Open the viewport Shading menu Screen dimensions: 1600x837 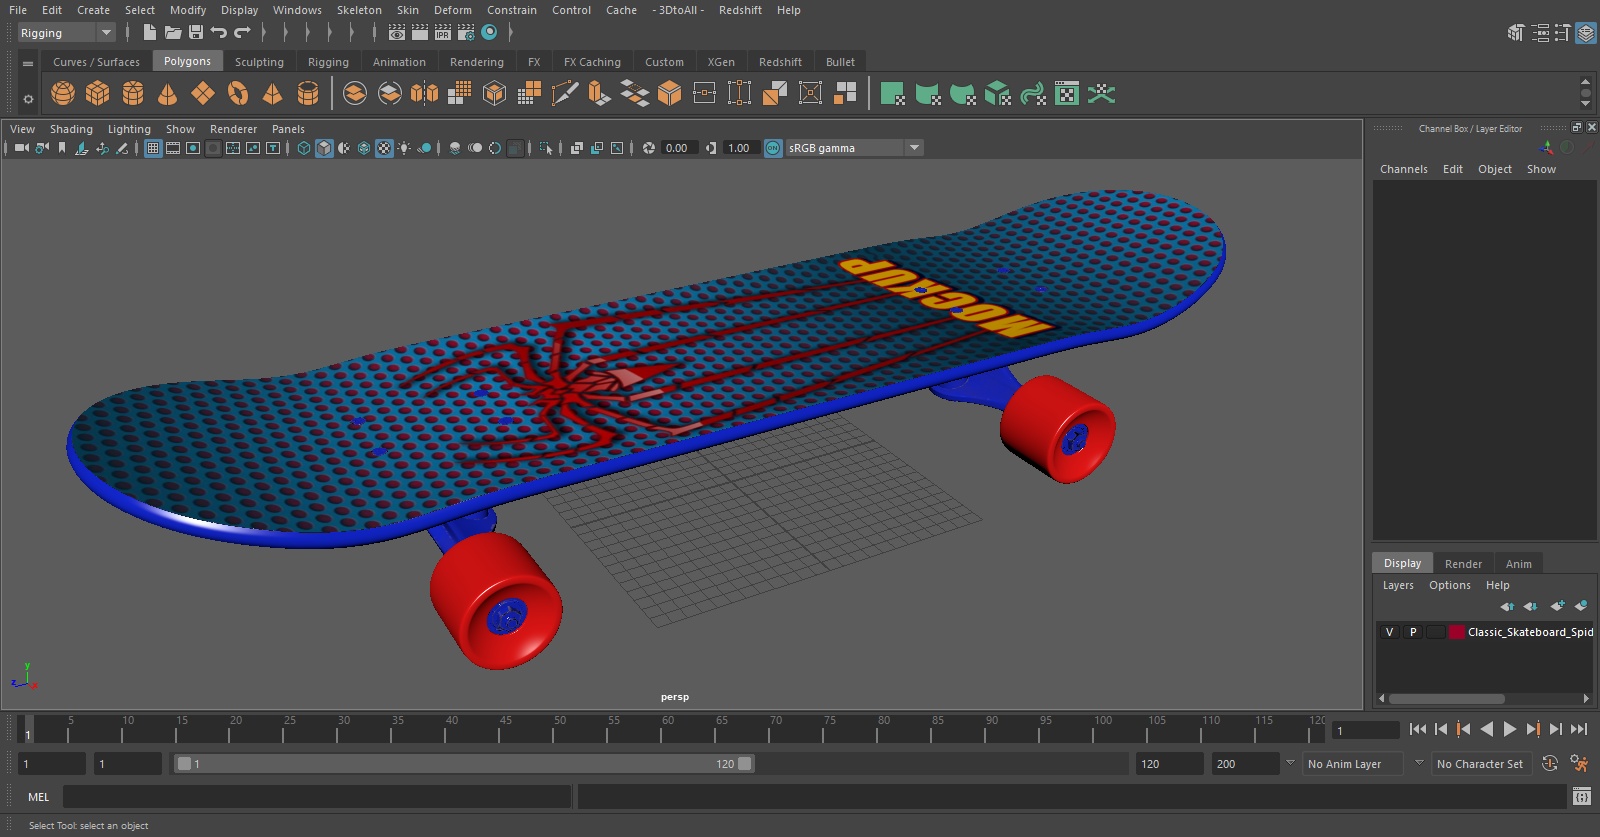tap(71, 129)
